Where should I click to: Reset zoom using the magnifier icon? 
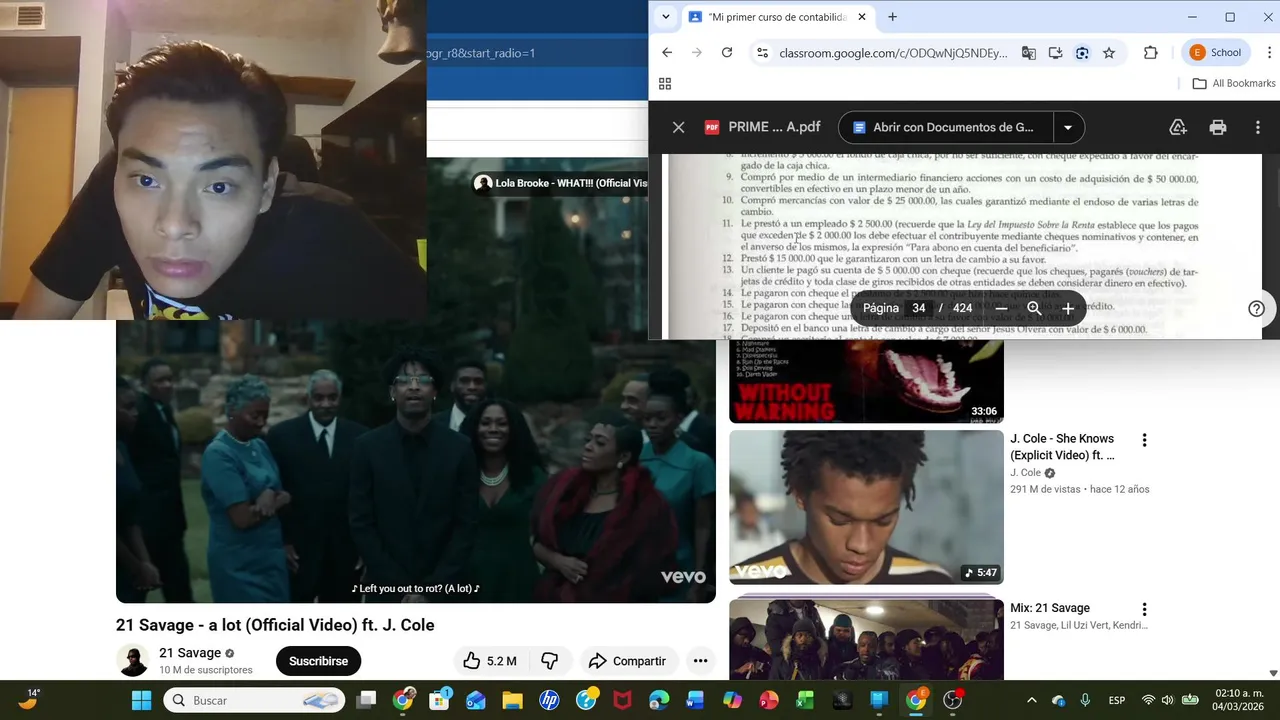click(x=1034, y=308)
